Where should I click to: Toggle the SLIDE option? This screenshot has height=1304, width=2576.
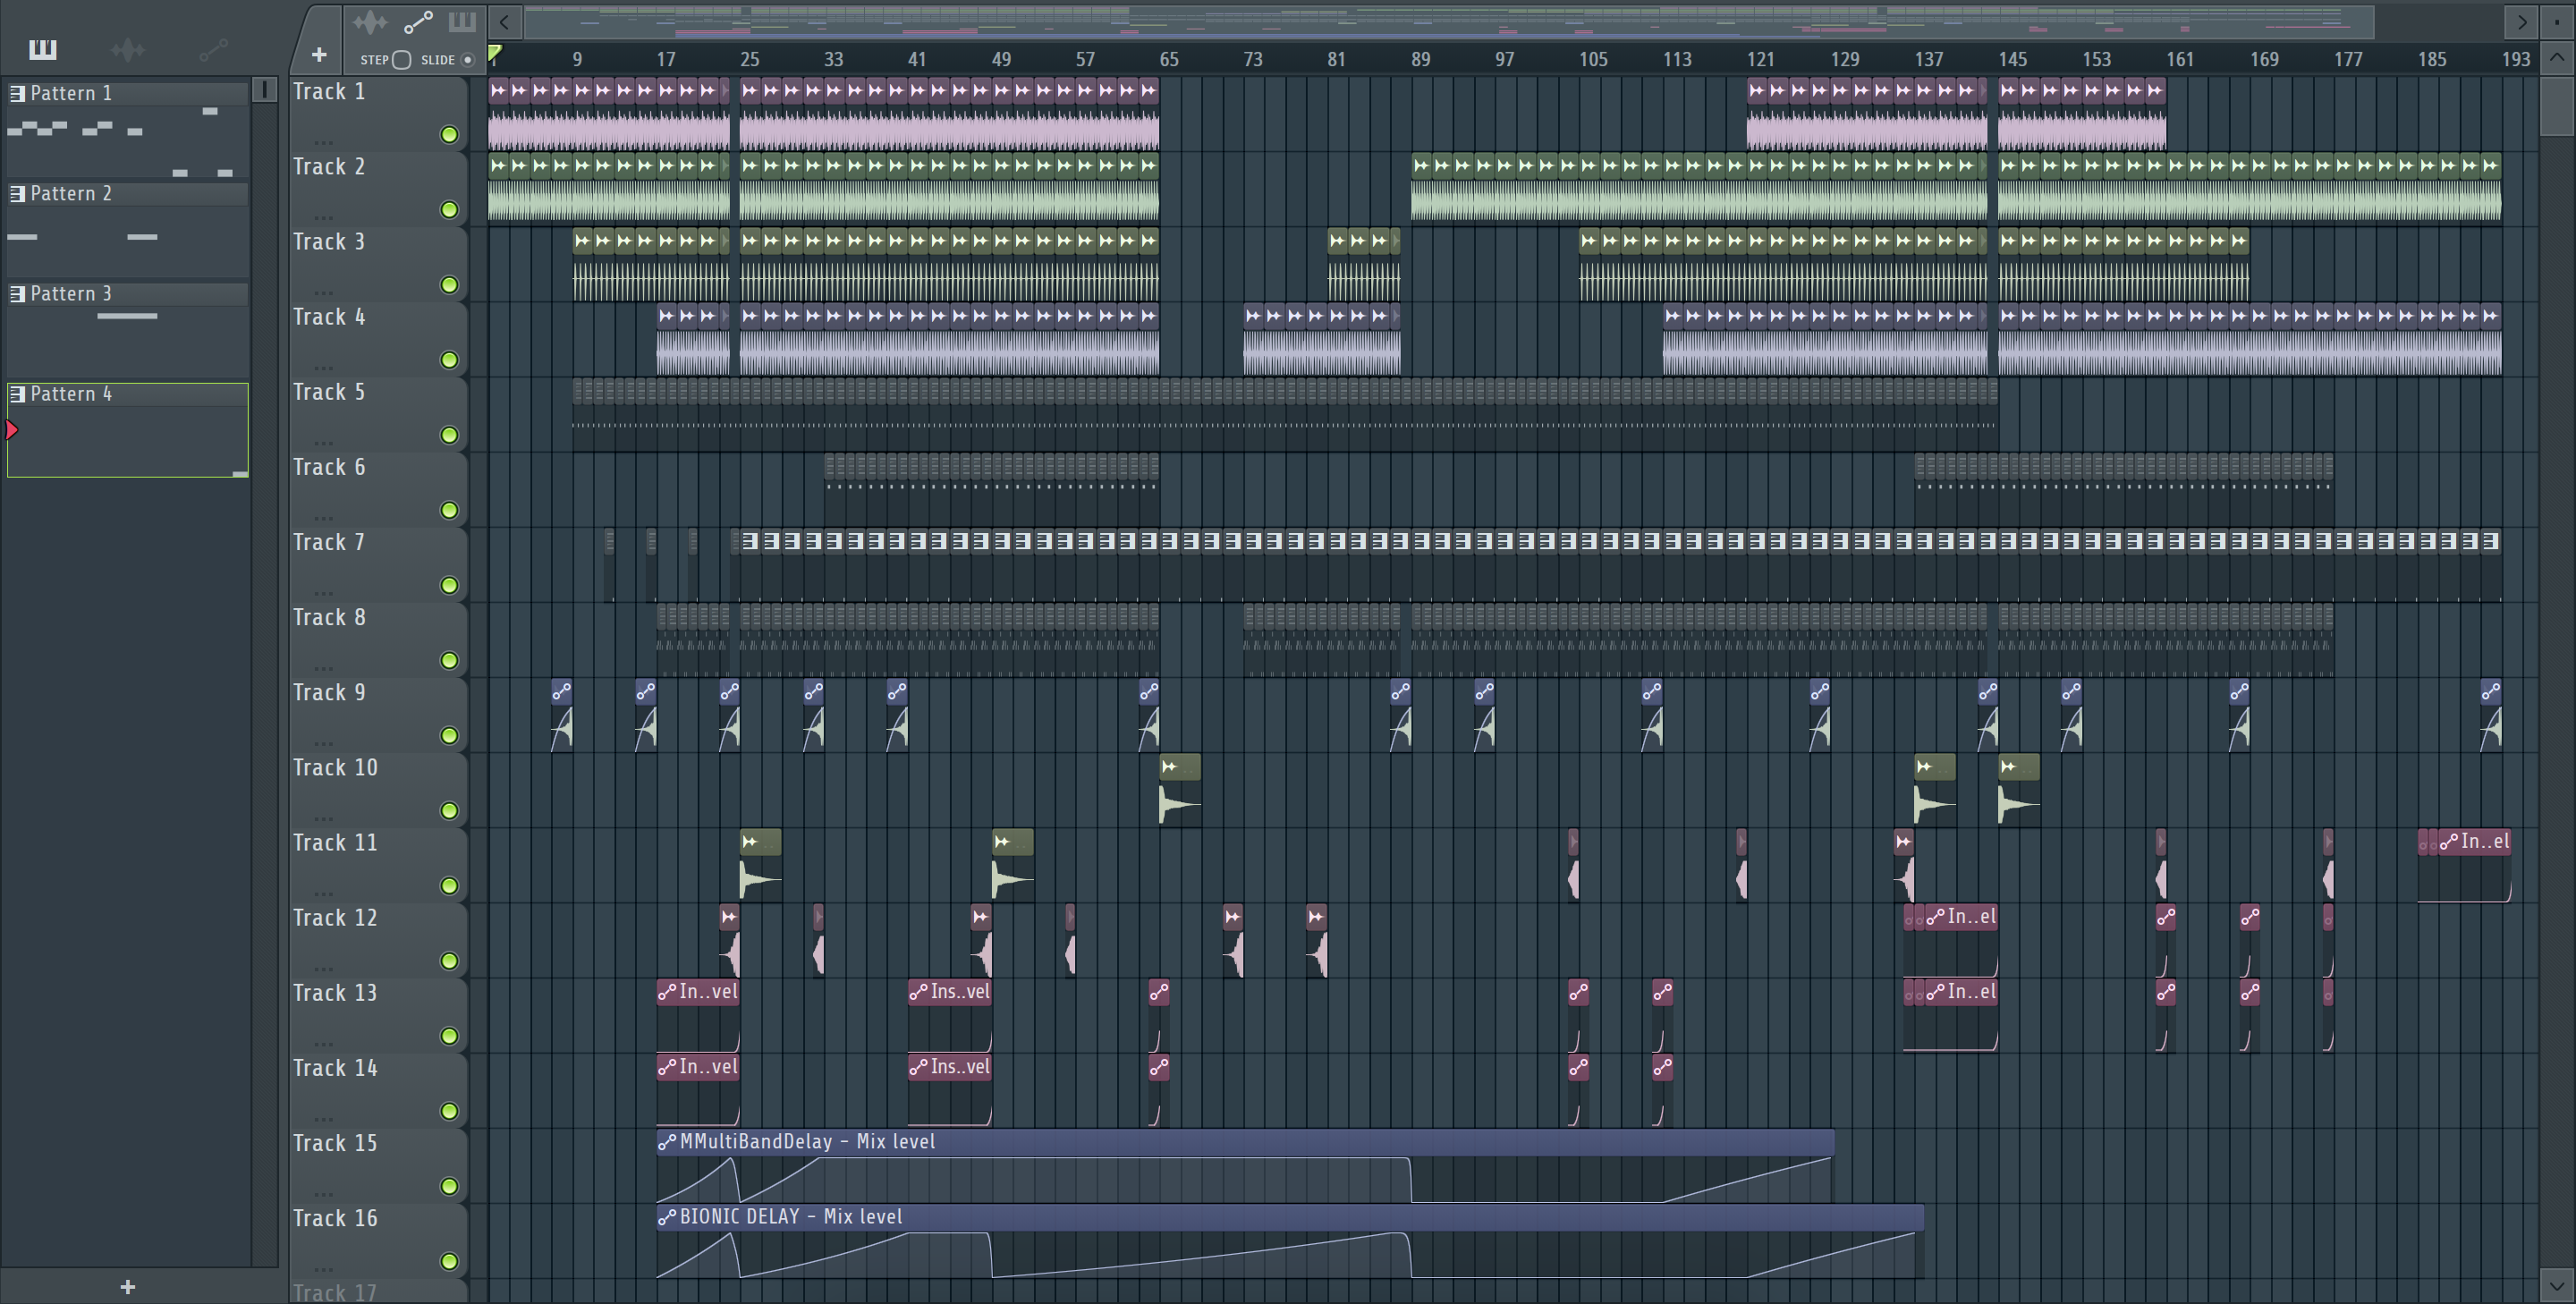point(467,60)
